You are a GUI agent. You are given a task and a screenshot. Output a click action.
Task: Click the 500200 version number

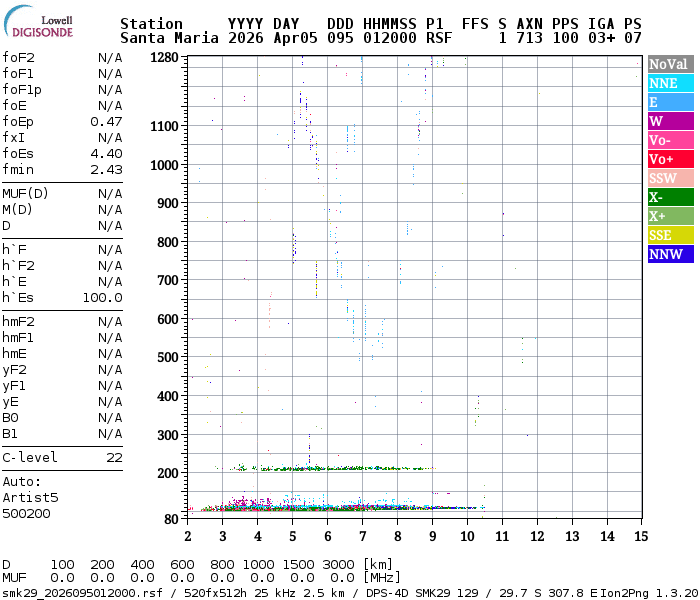26,514
